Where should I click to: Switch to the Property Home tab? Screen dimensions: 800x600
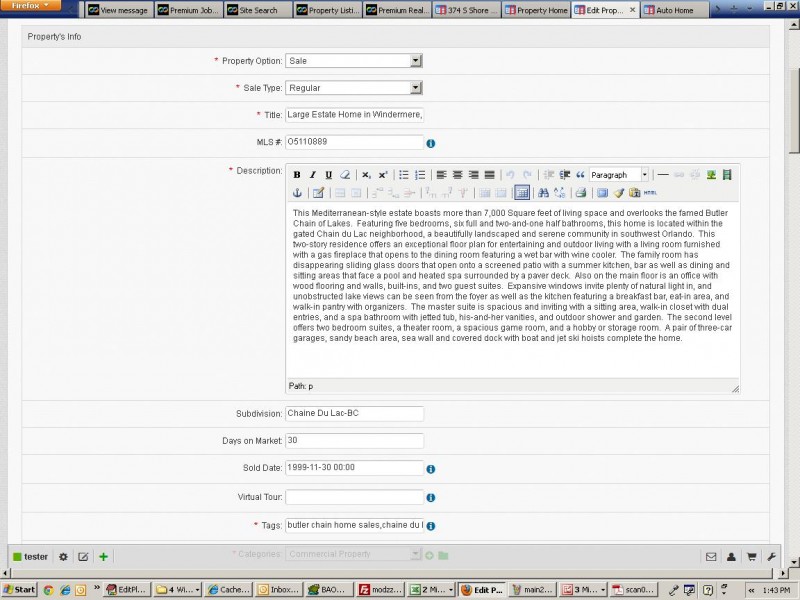click(536, 10)
